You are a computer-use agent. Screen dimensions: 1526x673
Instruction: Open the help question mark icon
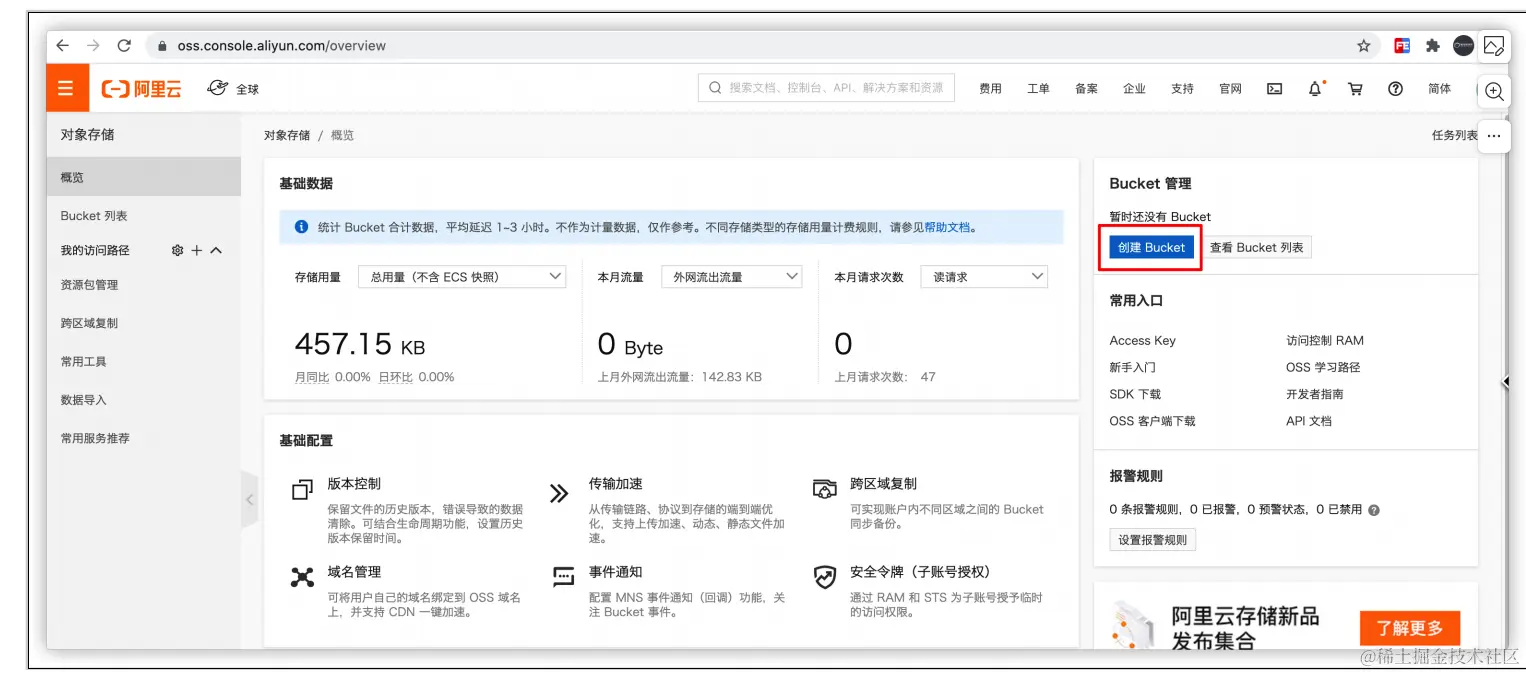tap(1395, 88)
